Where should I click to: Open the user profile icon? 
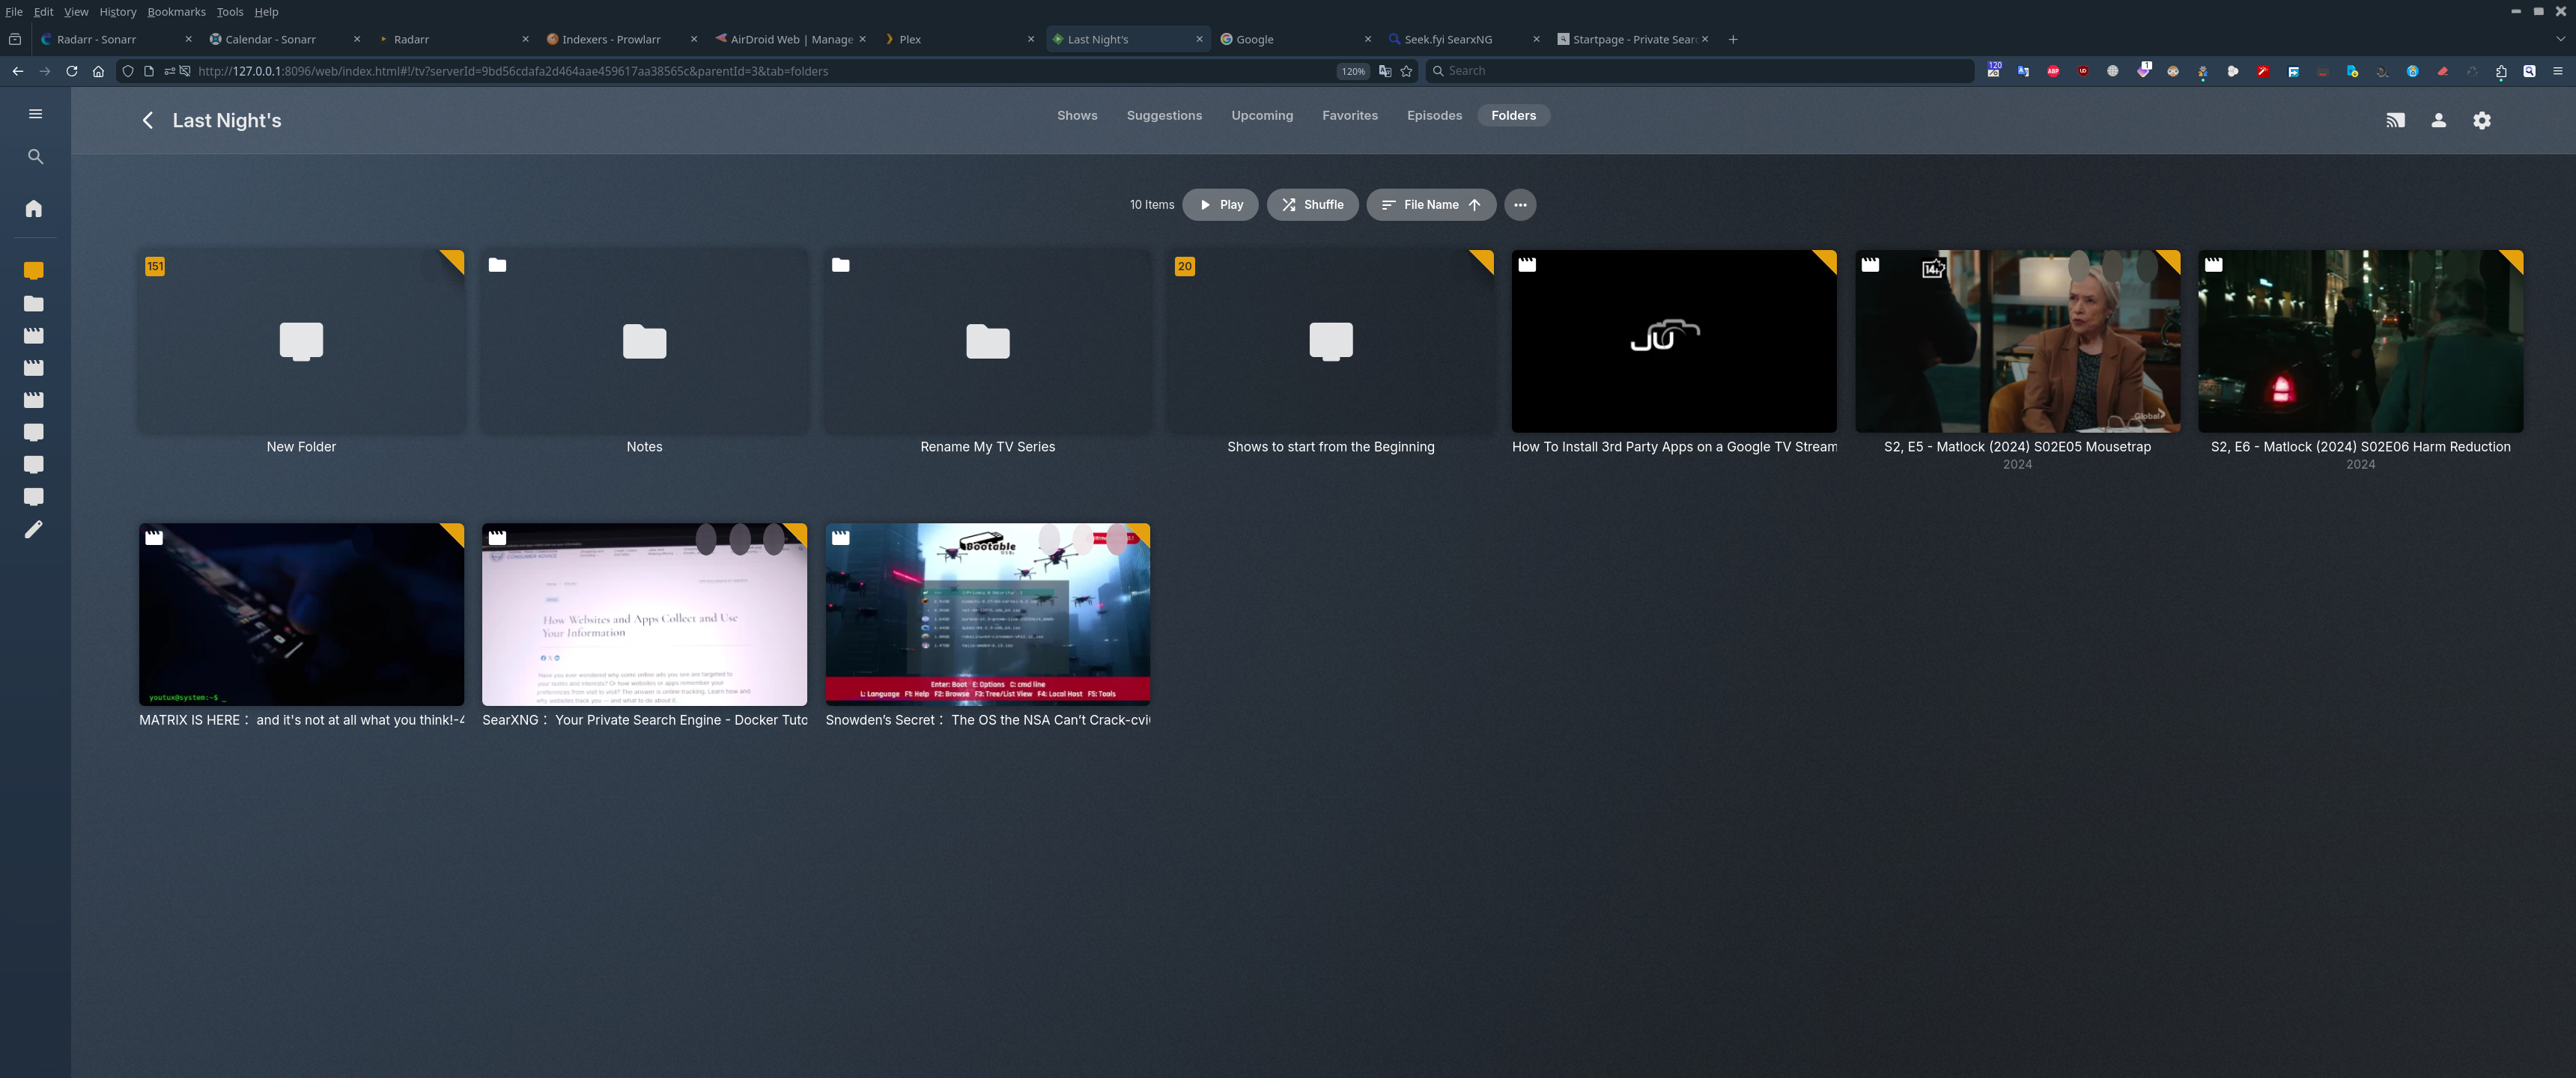[x=2438, y=121]
